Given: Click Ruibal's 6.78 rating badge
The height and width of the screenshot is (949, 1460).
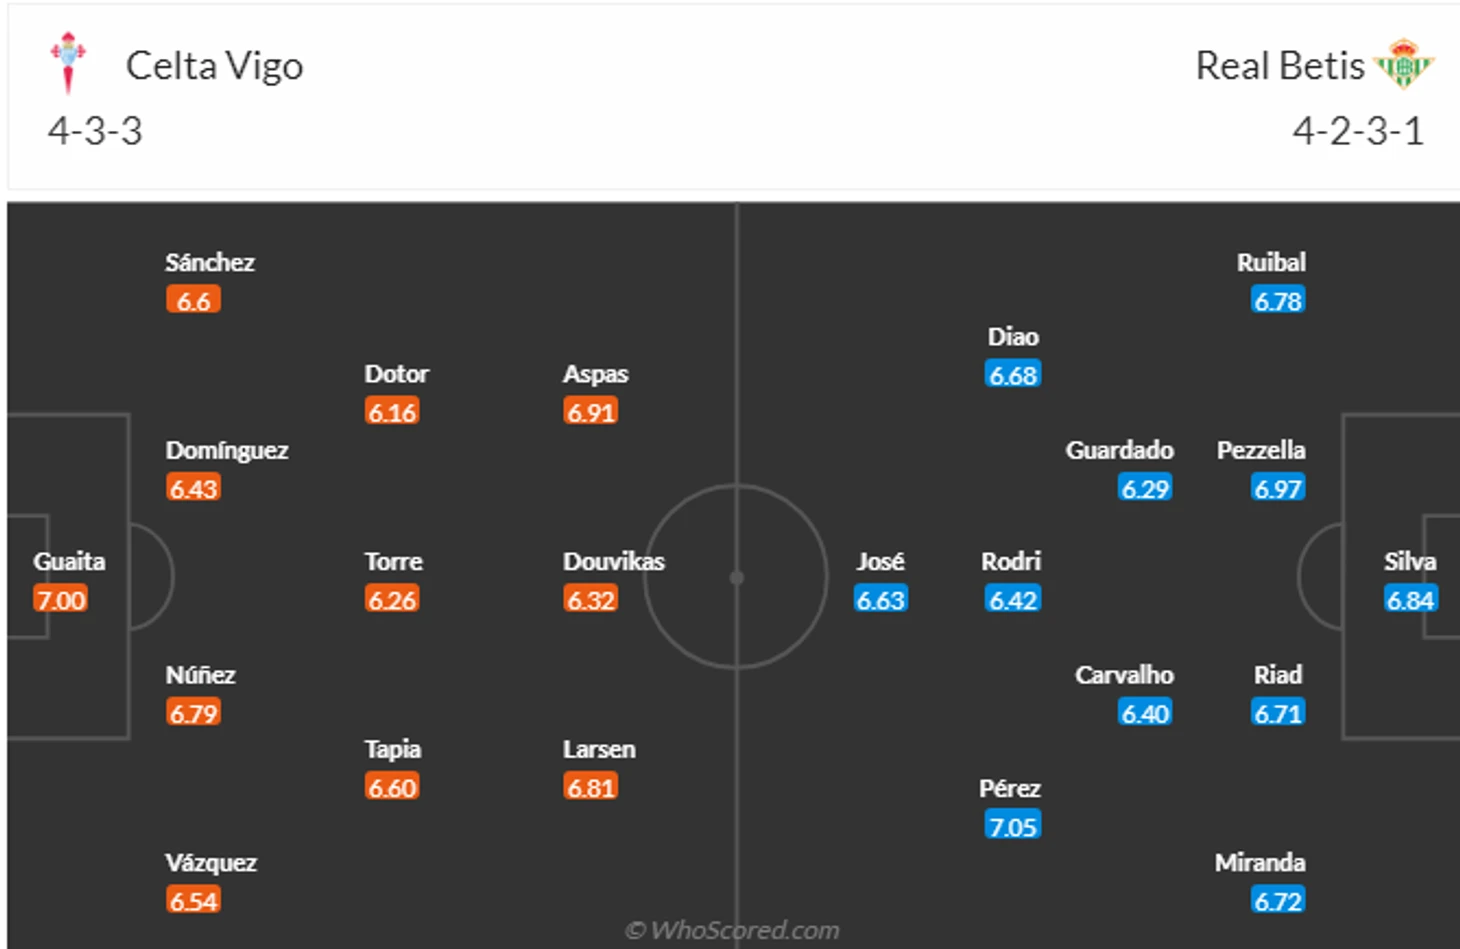Looking at the screenshot, I should click(x=1278, y=300).
